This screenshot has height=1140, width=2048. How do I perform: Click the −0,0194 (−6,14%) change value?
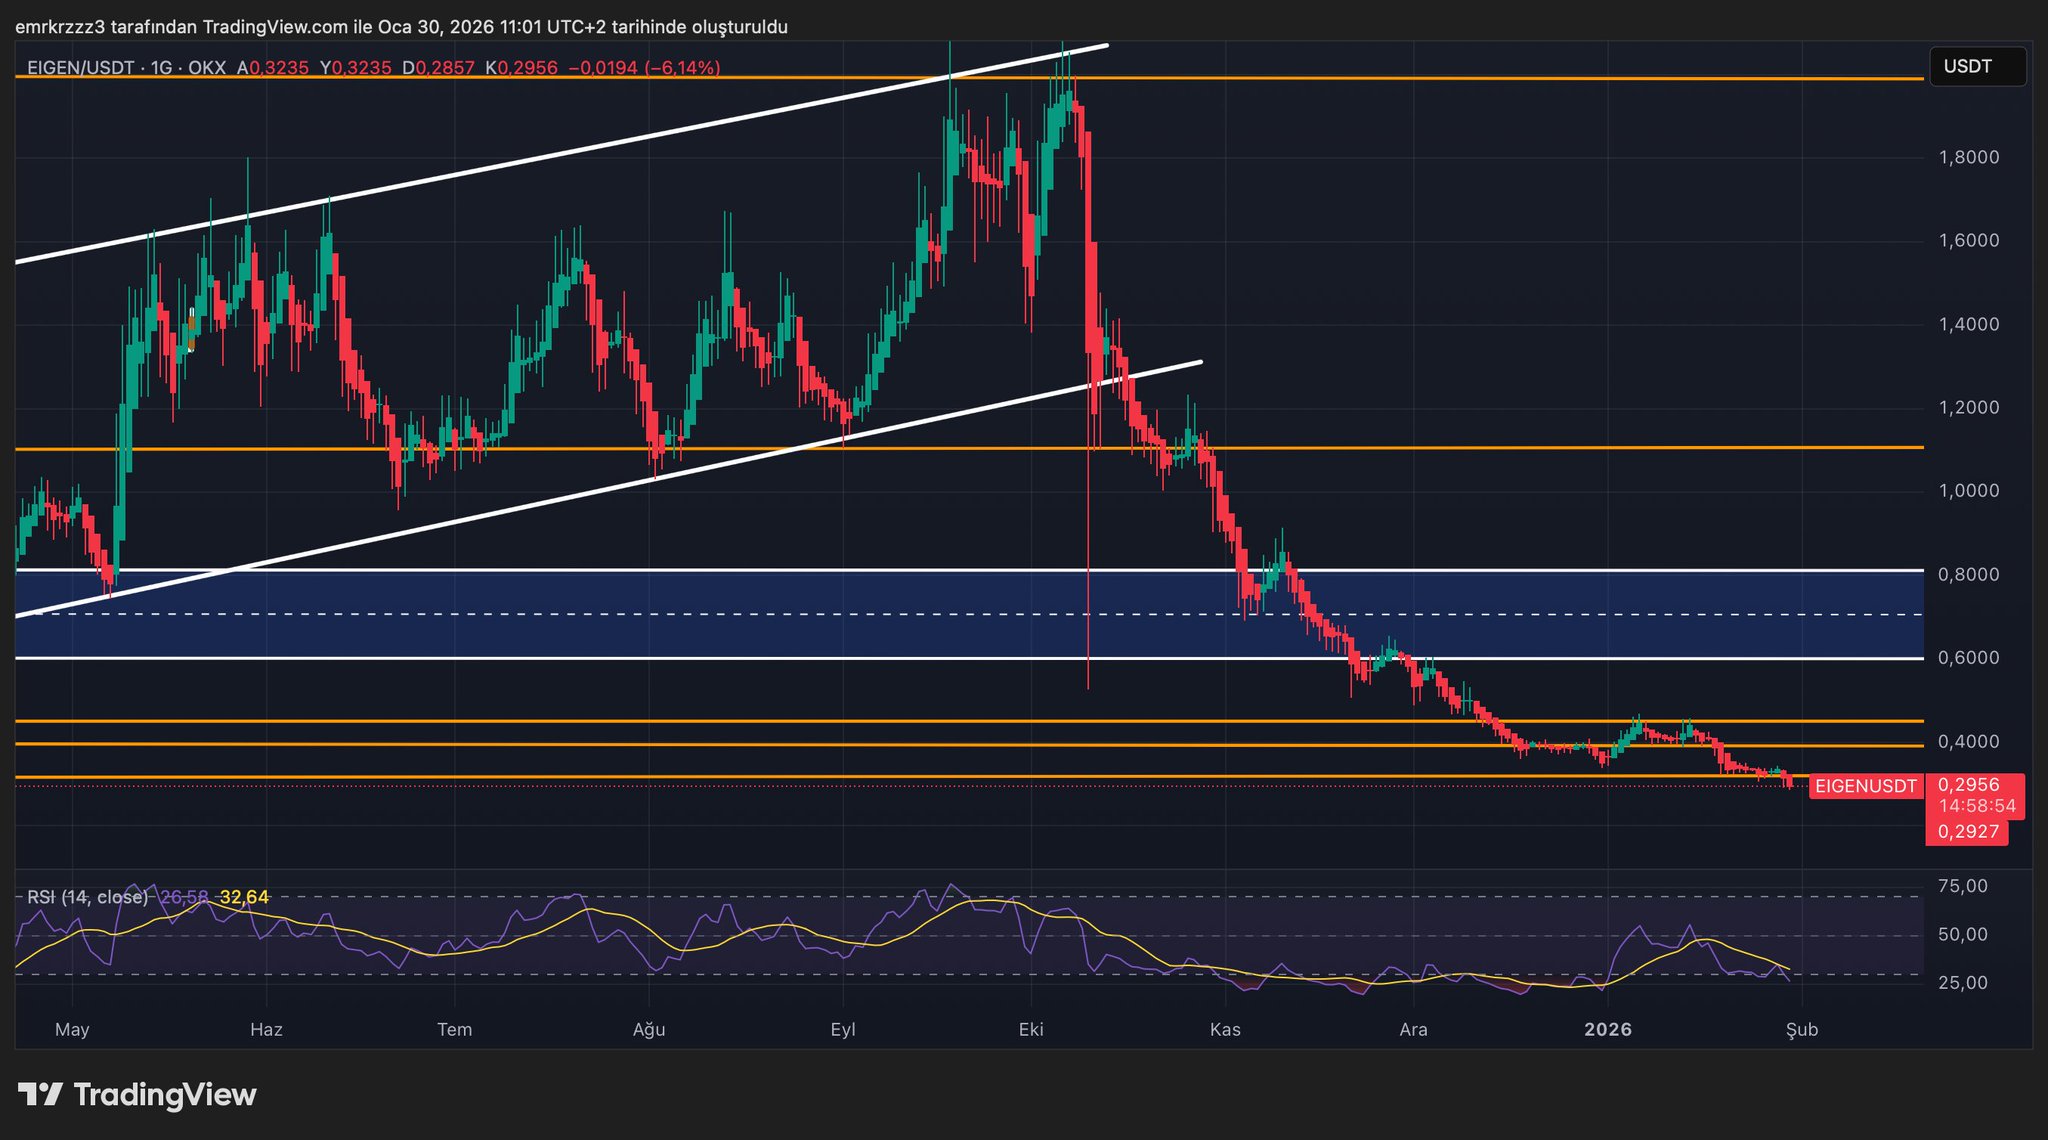point(643,68)
